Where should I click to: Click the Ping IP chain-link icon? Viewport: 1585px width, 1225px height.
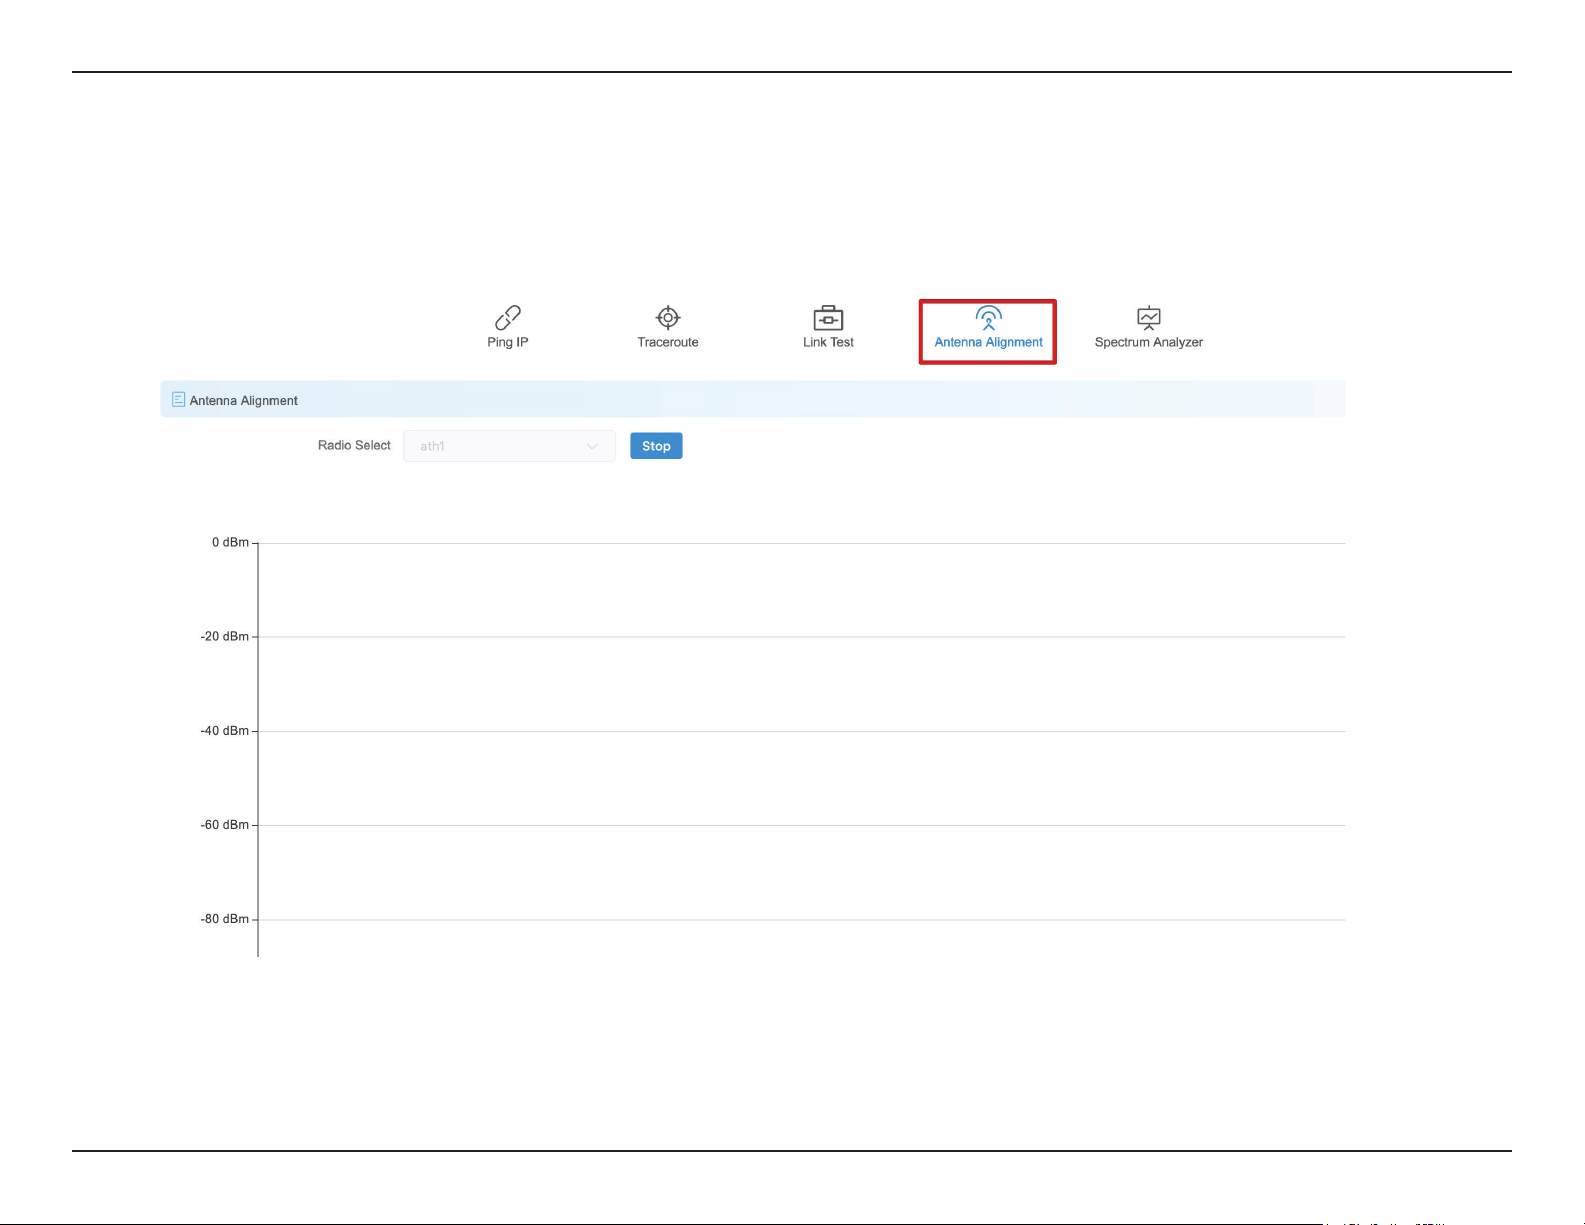[x=508, y=318]
